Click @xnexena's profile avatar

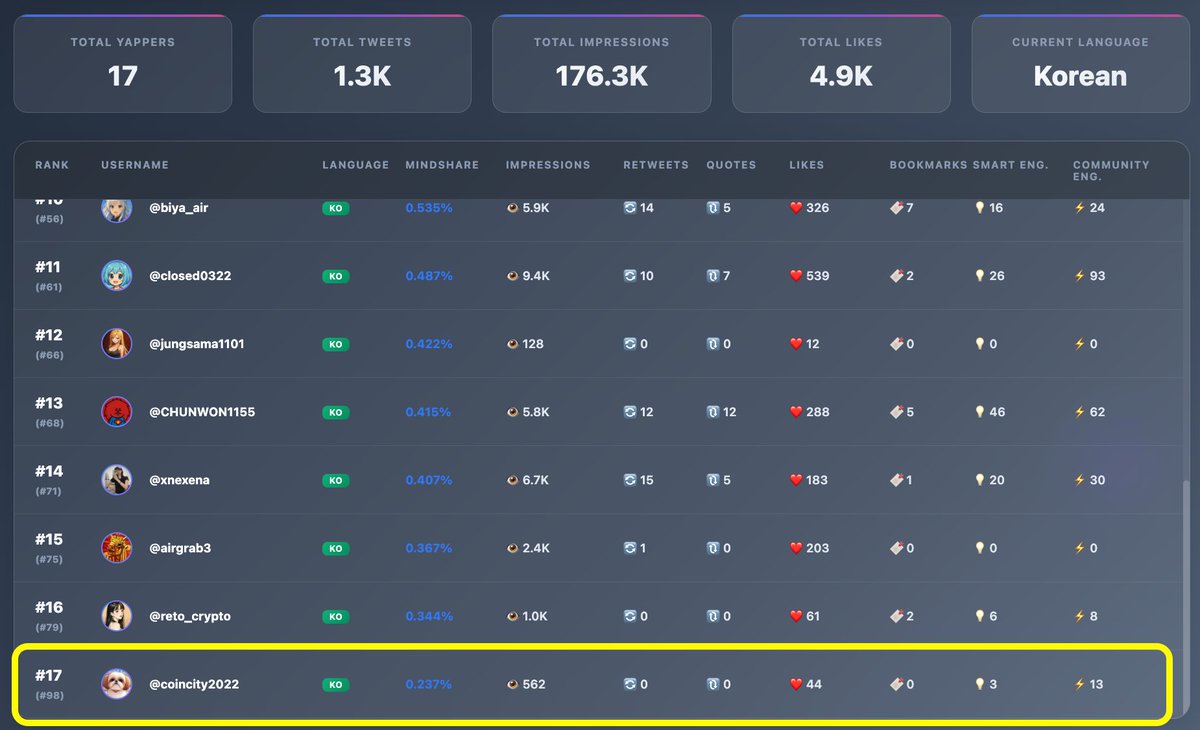pyautogui.click(x=117, y=479)
